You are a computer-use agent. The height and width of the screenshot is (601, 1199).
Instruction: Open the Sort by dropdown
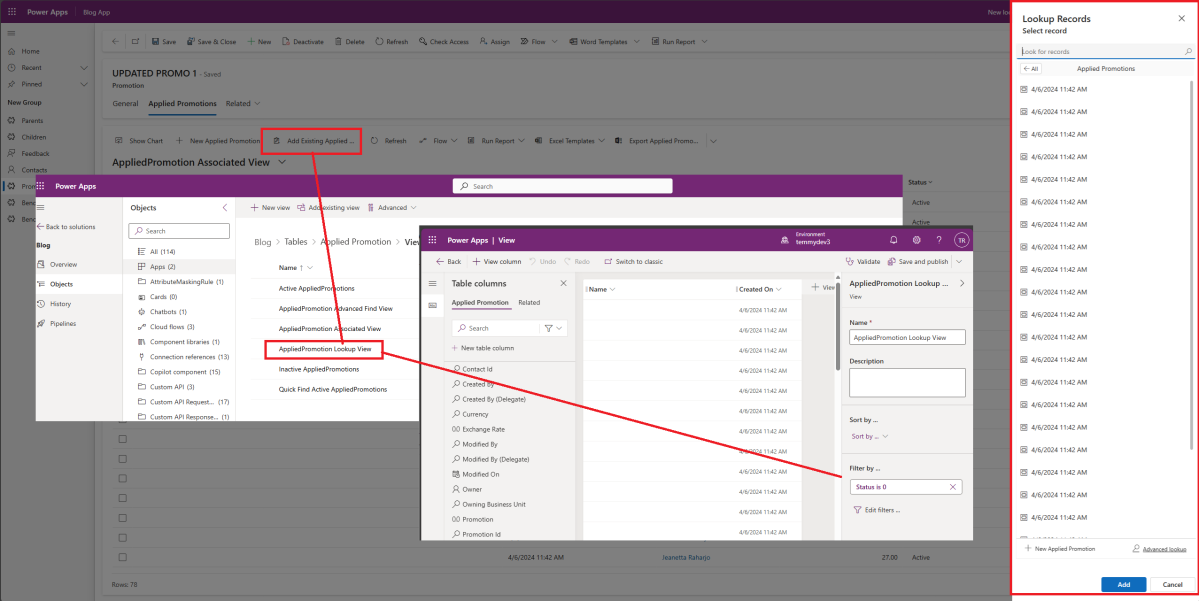(870, 437)
